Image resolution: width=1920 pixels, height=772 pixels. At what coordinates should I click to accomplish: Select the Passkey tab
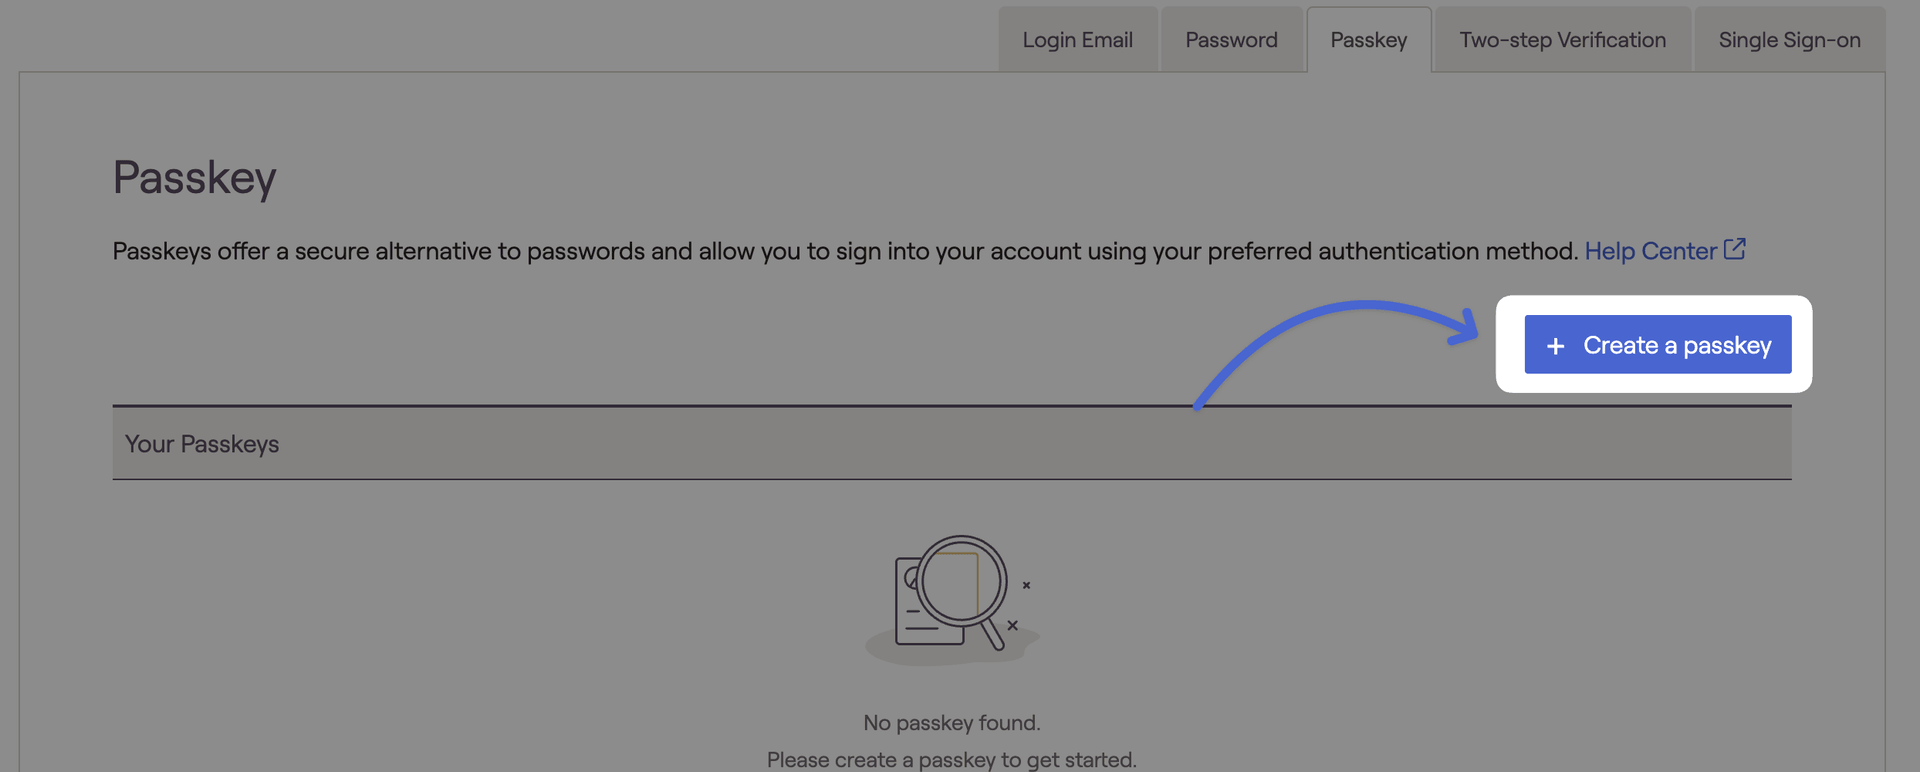click(1368, 40)
